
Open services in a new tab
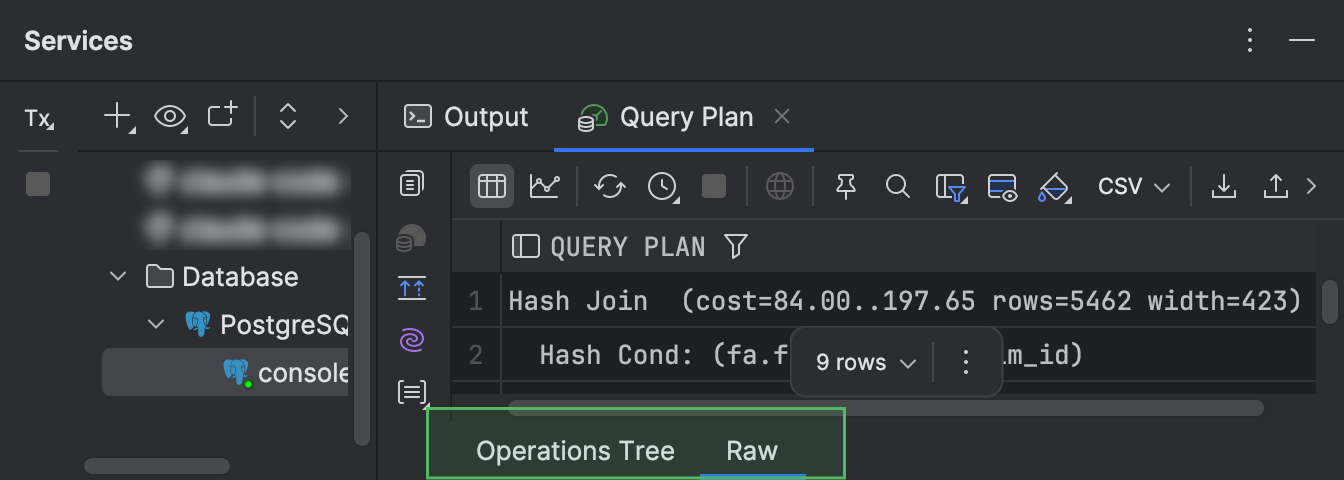point(223,116)
